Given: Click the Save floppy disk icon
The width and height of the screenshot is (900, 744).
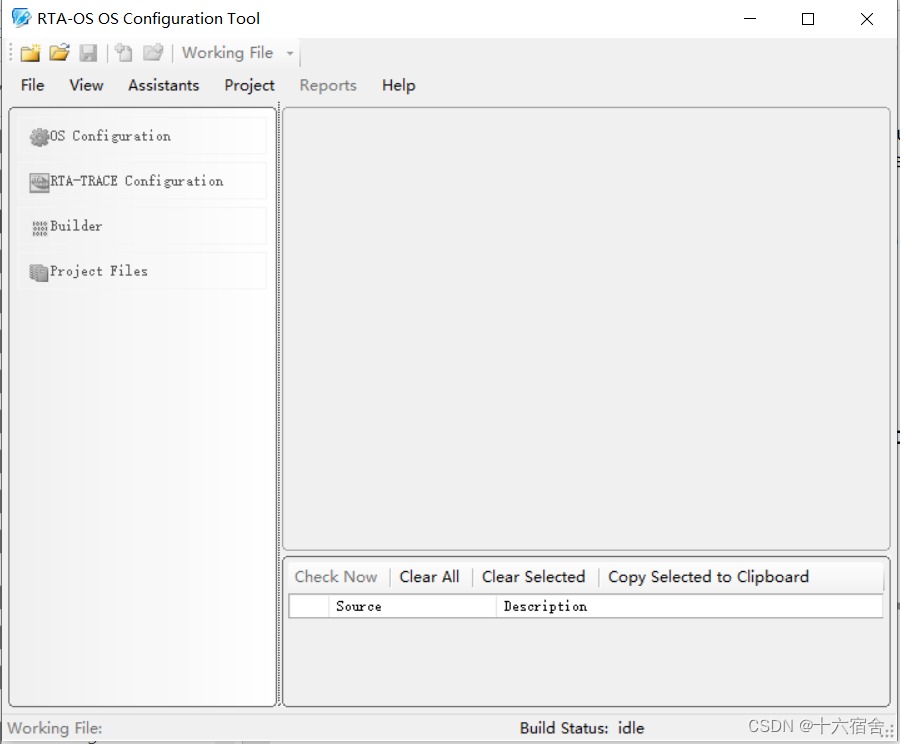Looking at the screenshot, I should coord(88,53).
